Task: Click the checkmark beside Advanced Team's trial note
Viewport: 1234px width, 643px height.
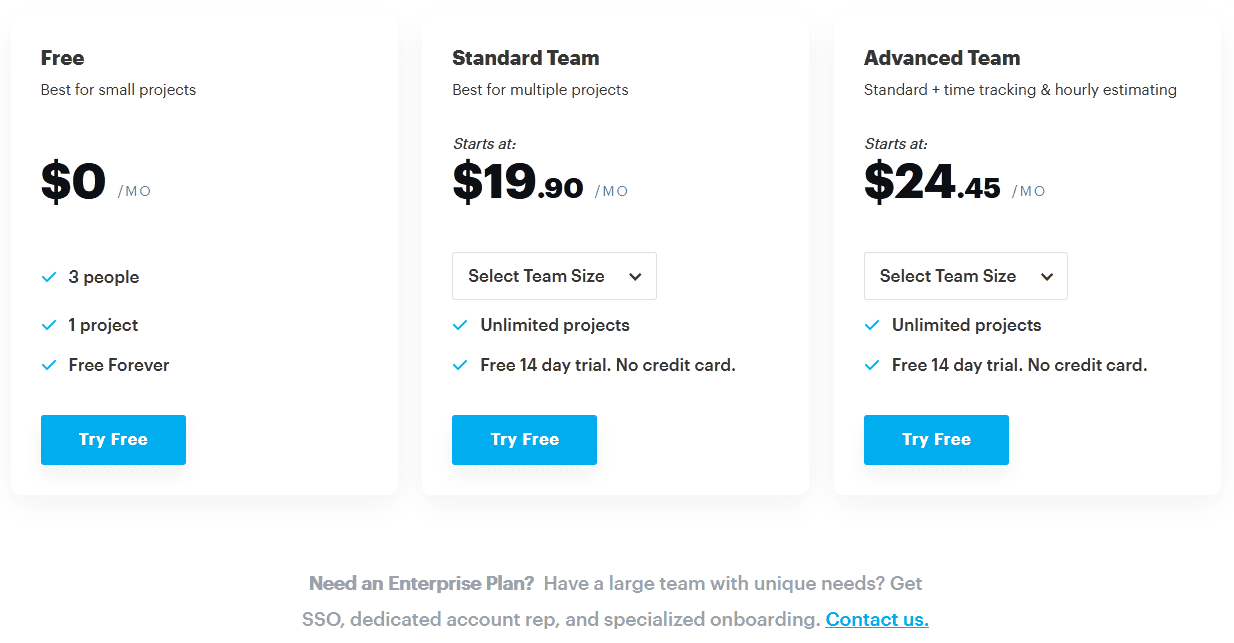Action: click(872, 365)
